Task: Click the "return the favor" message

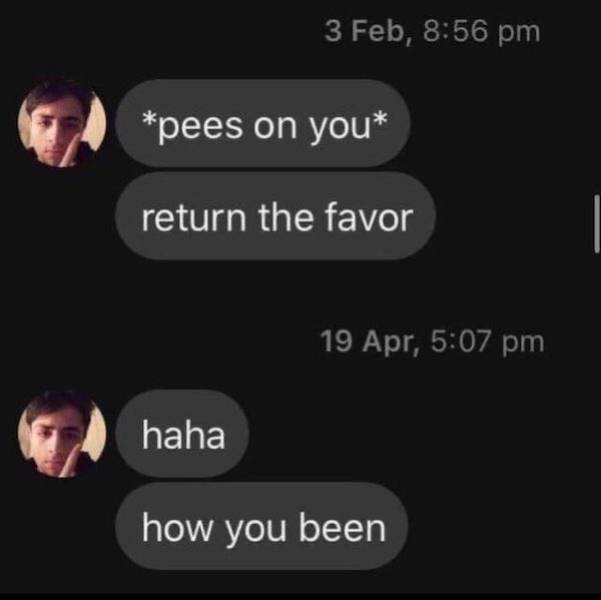Action: coord(276,217)
